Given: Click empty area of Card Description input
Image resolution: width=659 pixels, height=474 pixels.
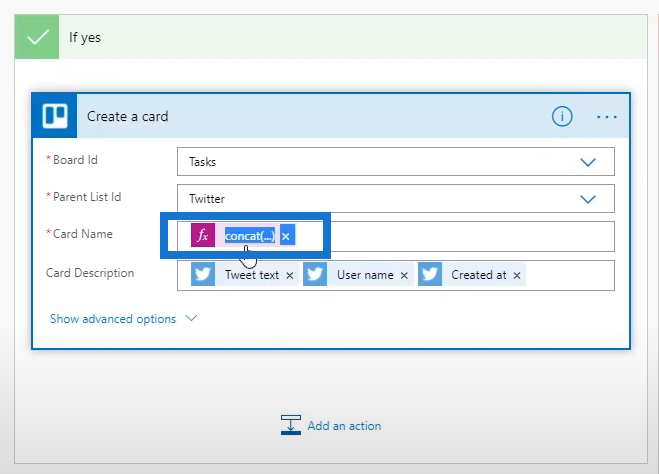Looking at the screenshot, I should click(569, 275).
